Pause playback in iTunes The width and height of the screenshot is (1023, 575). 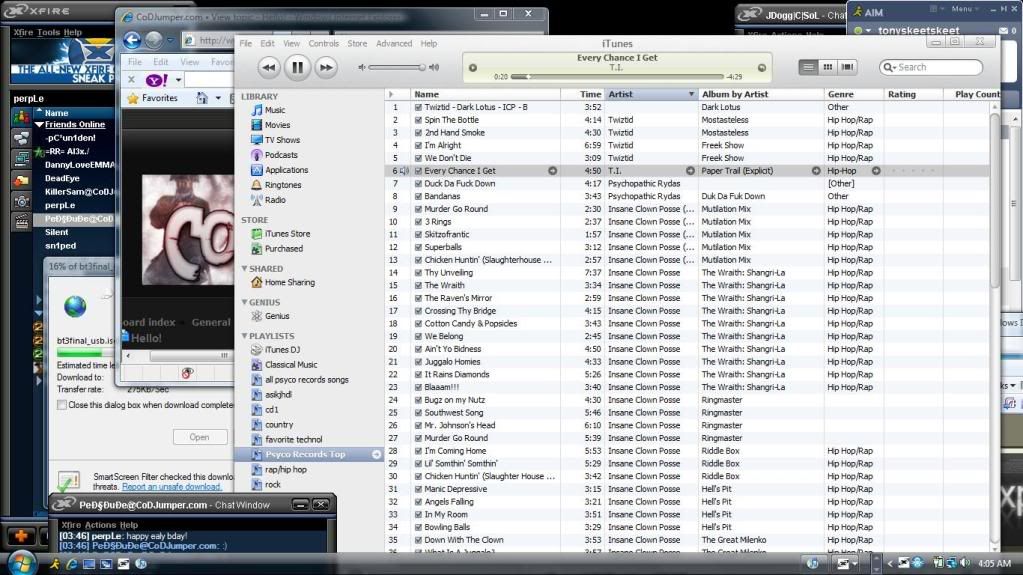coord(297,67)
